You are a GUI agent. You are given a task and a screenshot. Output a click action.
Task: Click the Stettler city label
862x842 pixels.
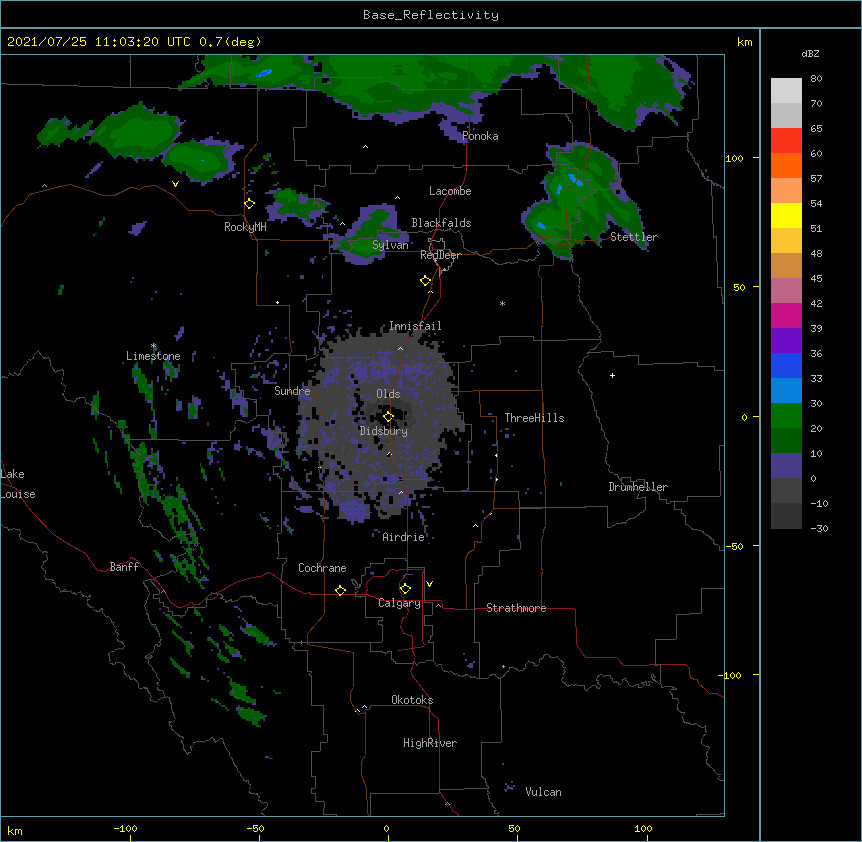pyautogui.click(x=634, y=237)
